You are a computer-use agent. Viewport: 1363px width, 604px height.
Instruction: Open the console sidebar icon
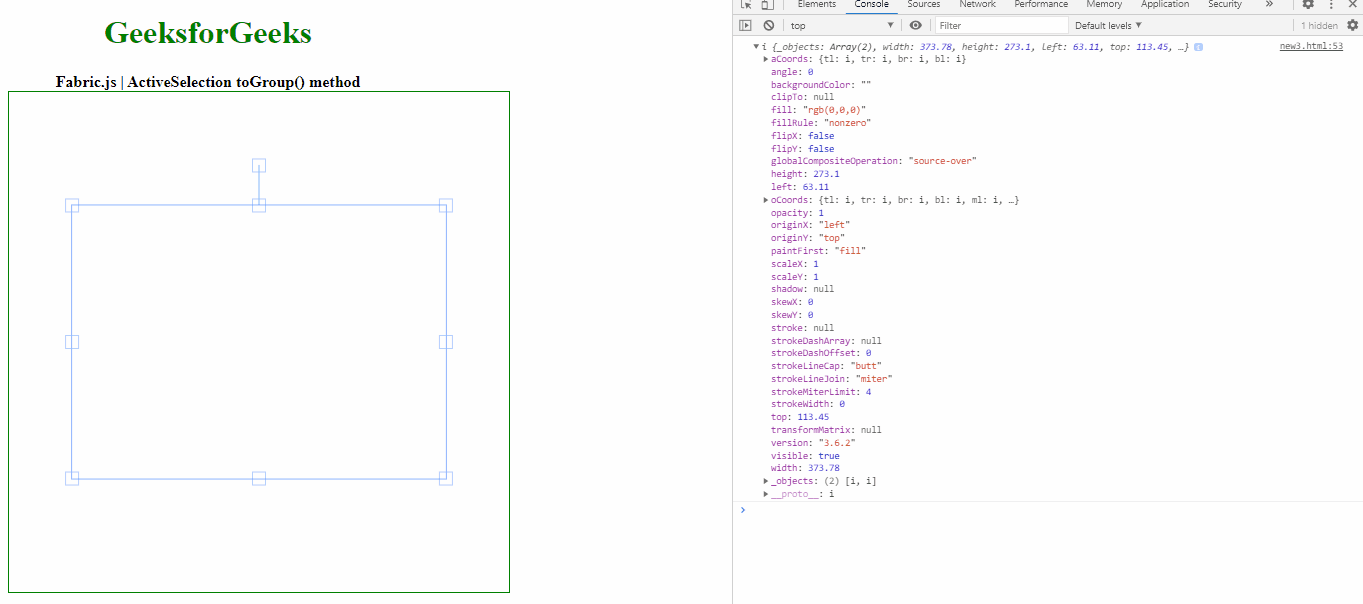point(744,25)
